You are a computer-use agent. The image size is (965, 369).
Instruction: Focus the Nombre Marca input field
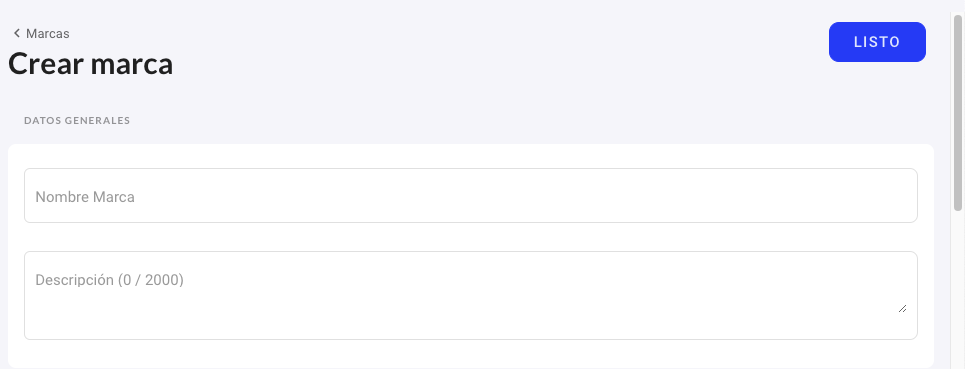471,196
